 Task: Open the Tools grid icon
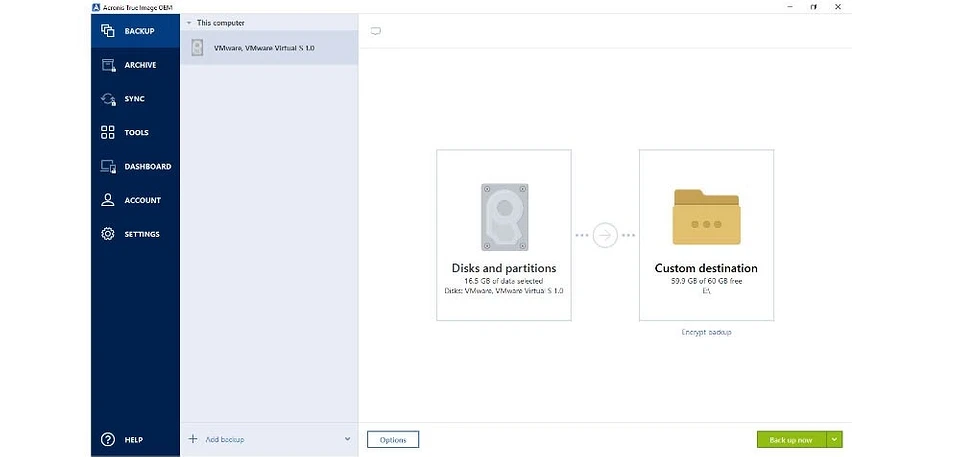click(x=108, y=132)
